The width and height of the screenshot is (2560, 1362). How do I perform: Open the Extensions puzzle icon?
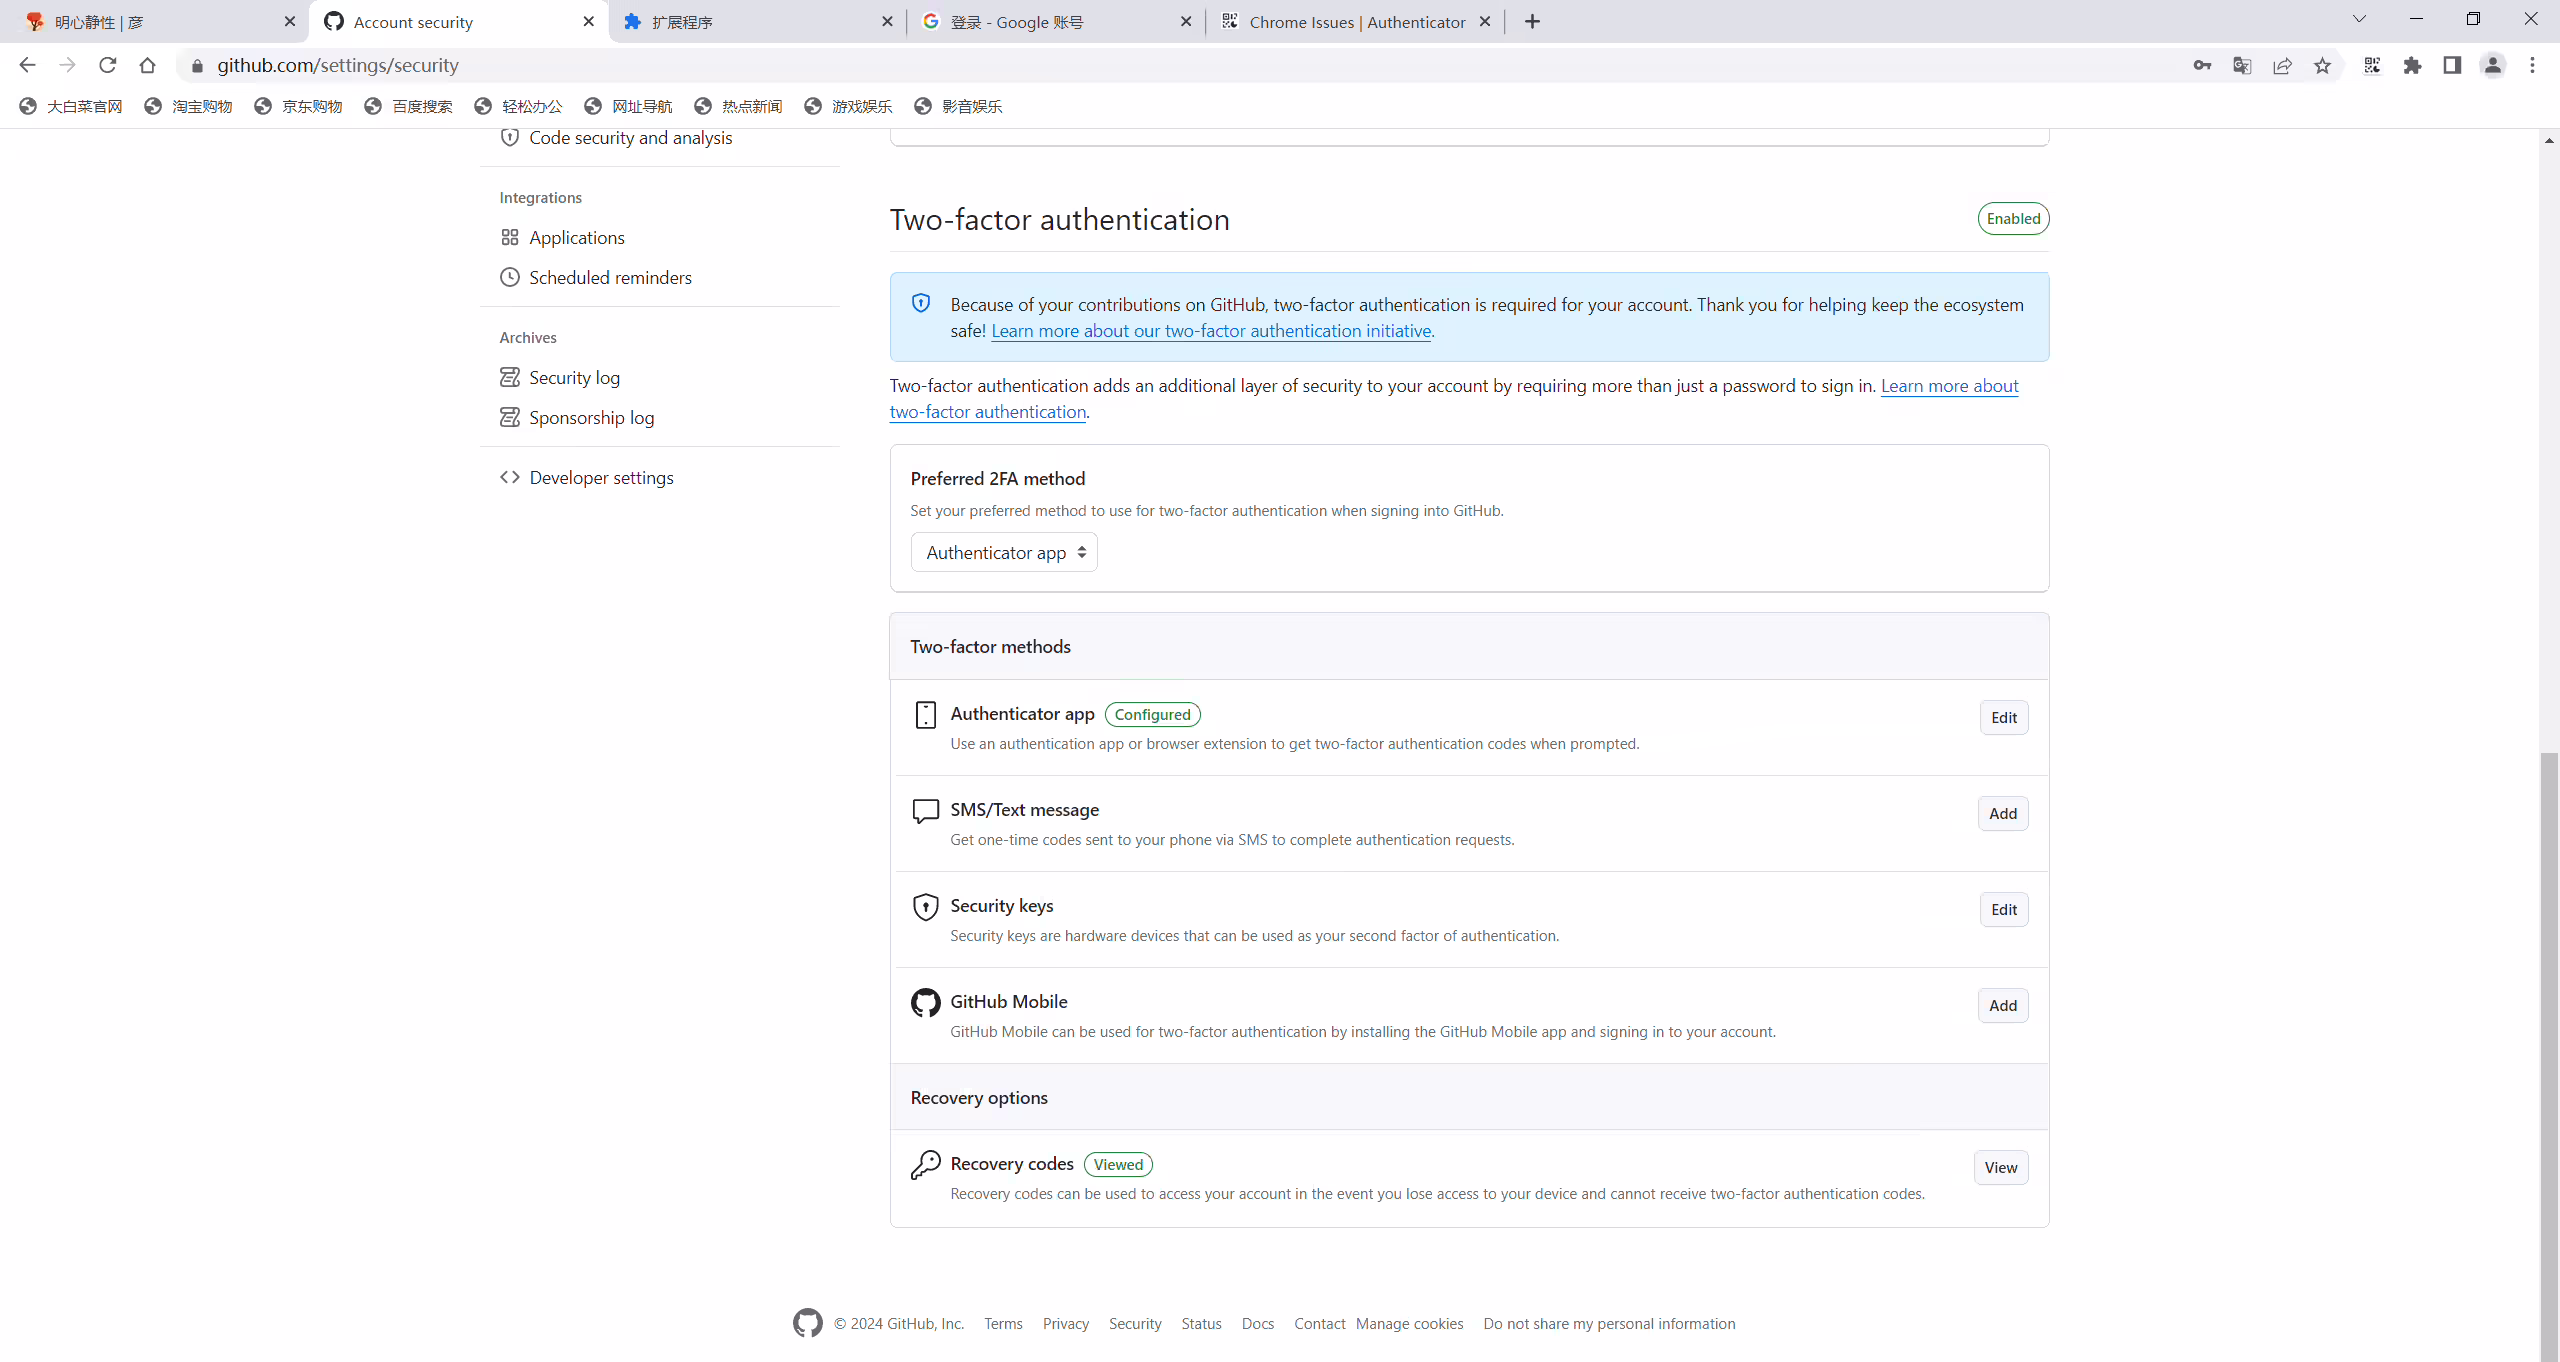pos(2412,65)
